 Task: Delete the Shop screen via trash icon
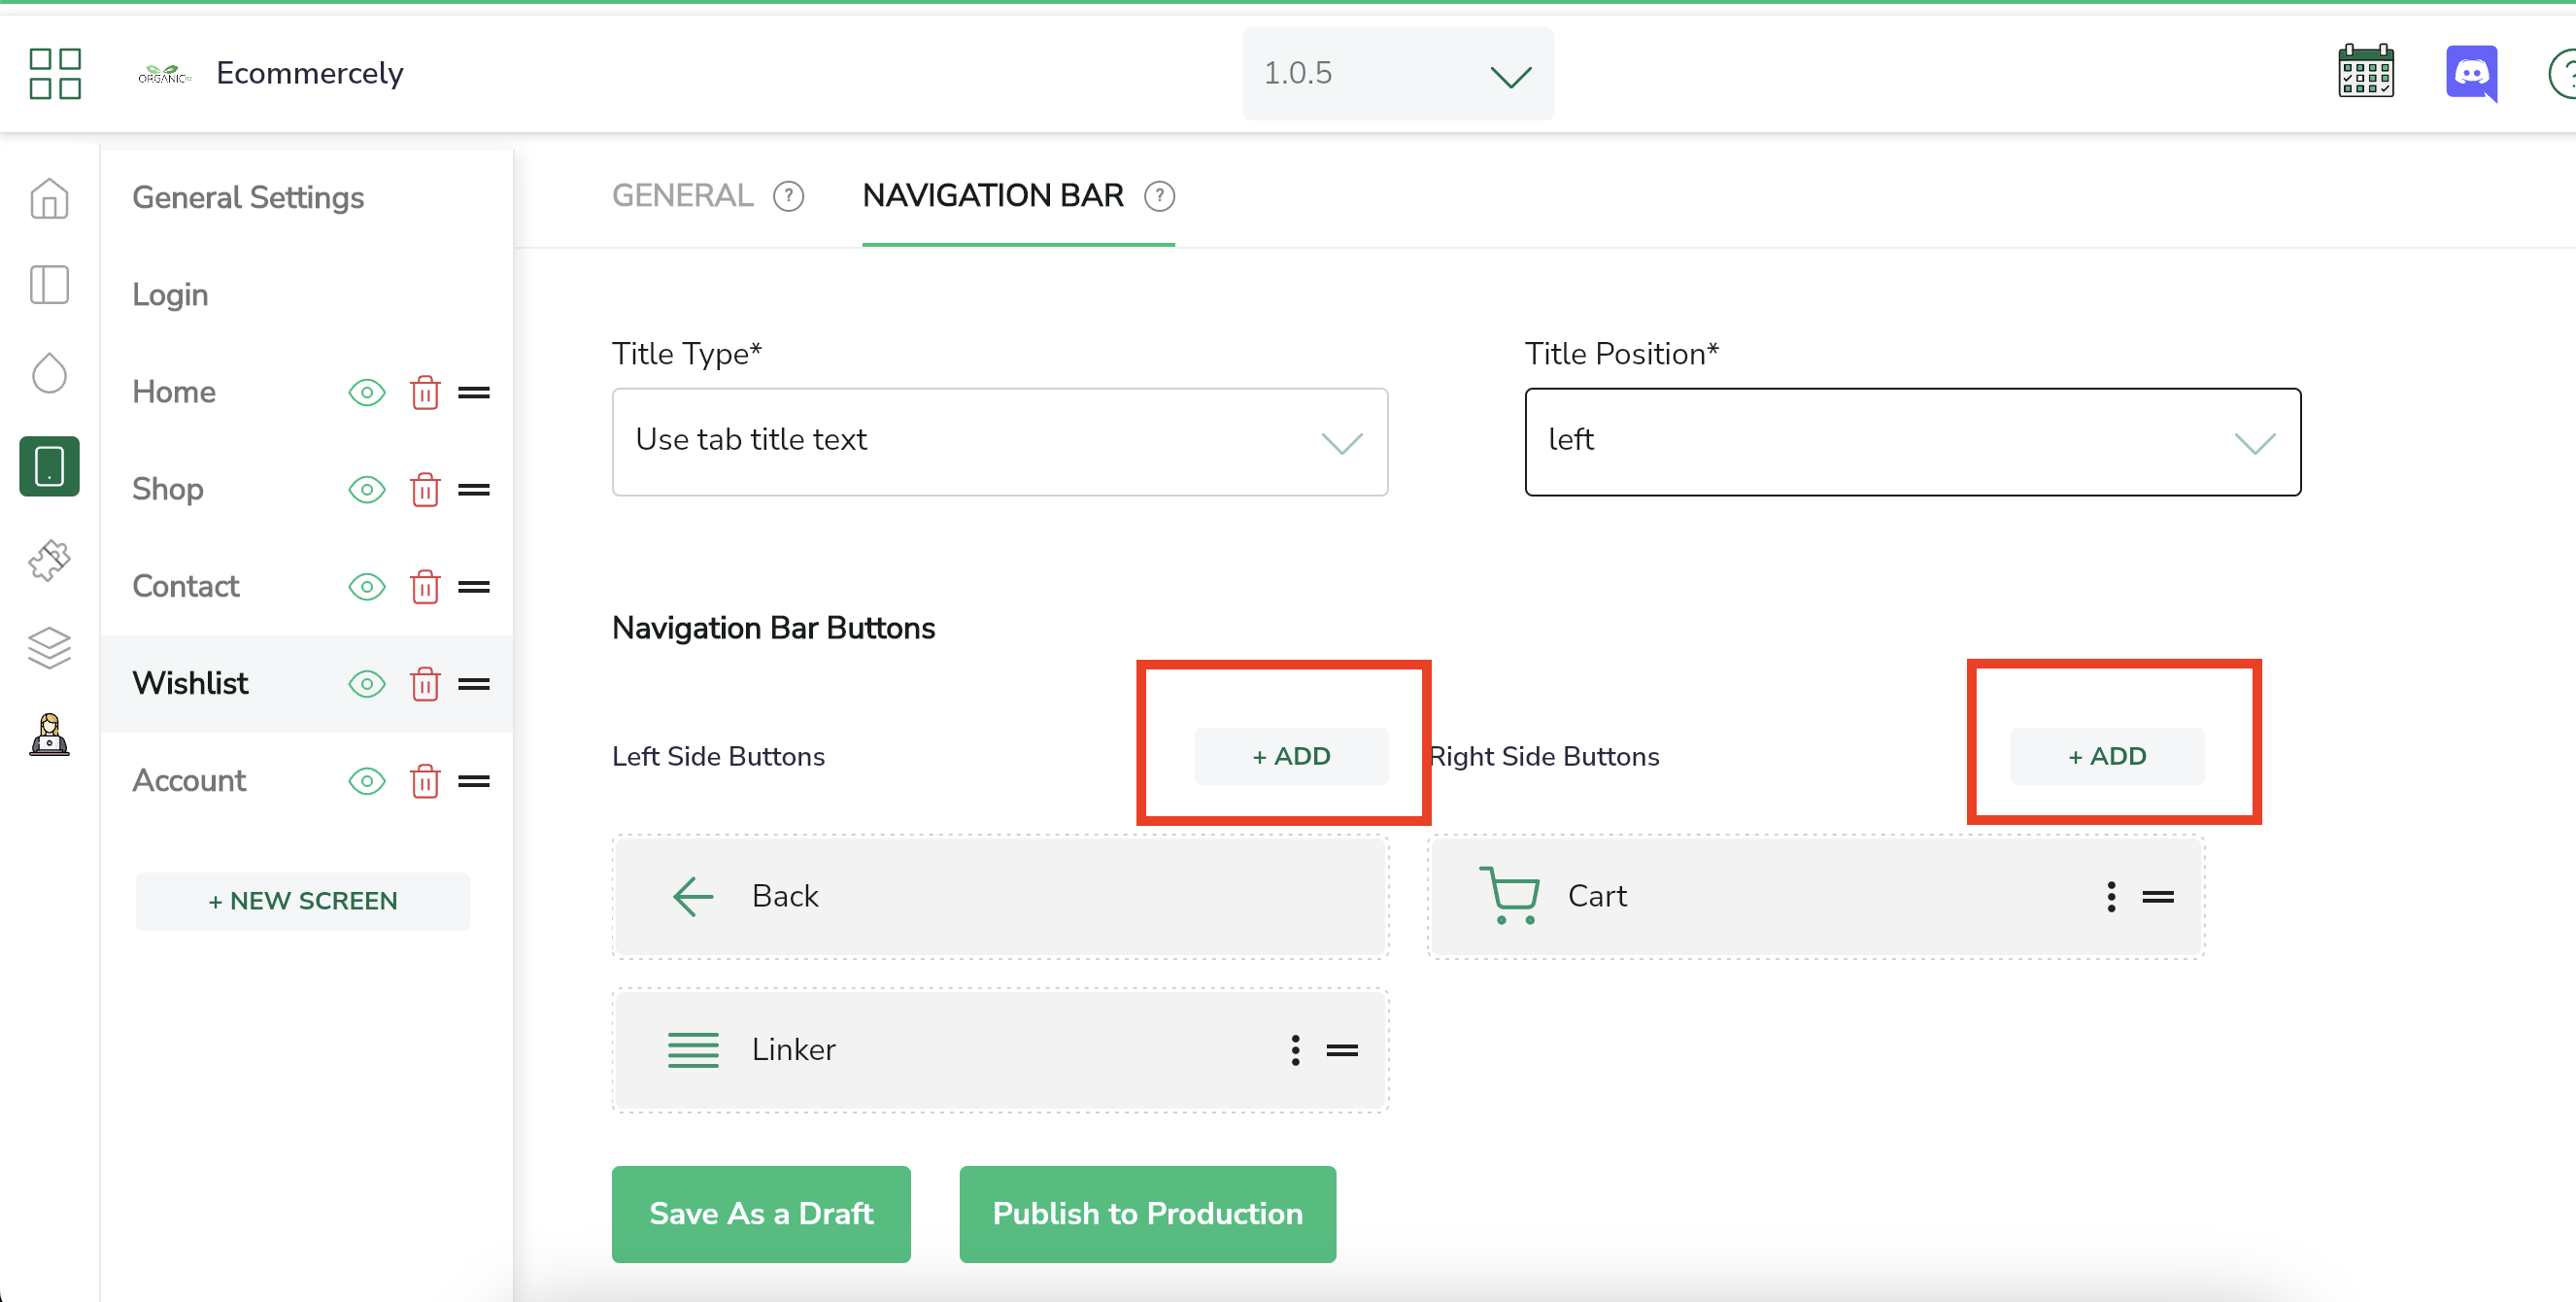(425, 490)
